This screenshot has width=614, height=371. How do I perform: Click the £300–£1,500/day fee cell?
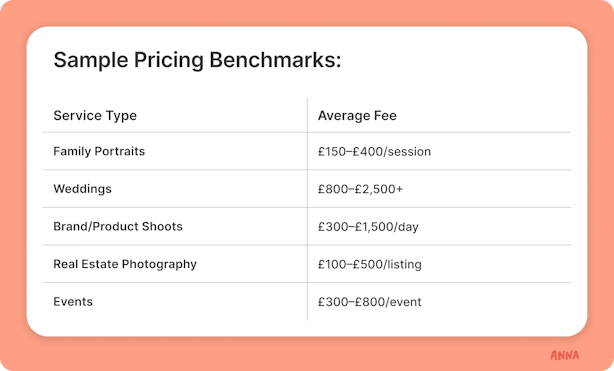(x=368, y=227)
